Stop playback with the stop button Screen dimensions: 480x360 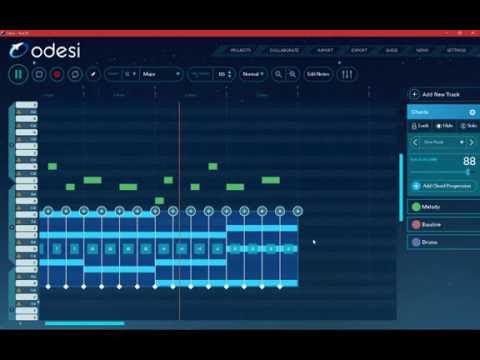click(39, 74)
